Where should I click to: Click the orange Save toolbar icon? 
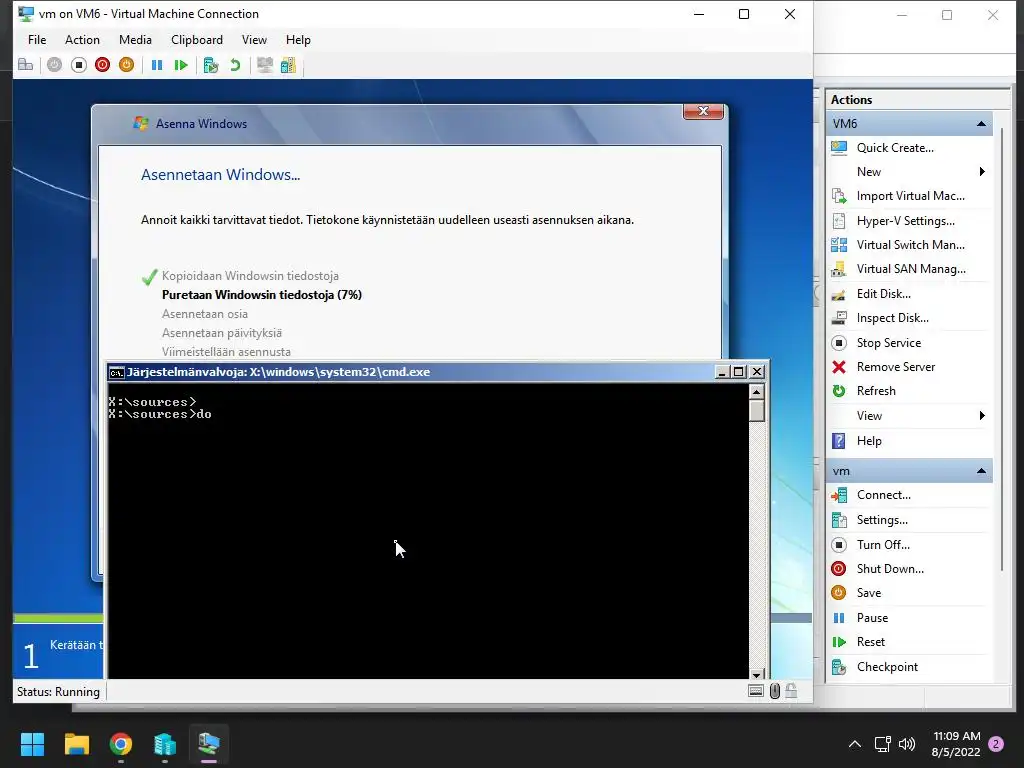pos(127,65)
